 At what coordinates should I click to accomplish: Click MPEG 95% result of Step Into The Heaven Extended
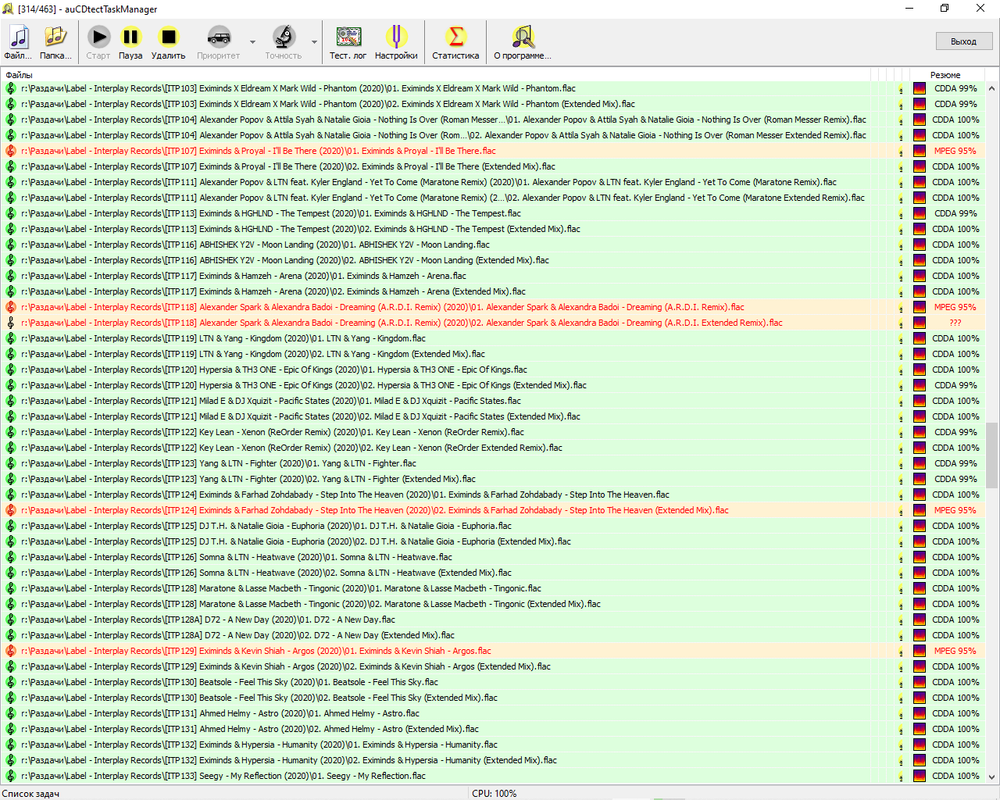coord(955,510)
